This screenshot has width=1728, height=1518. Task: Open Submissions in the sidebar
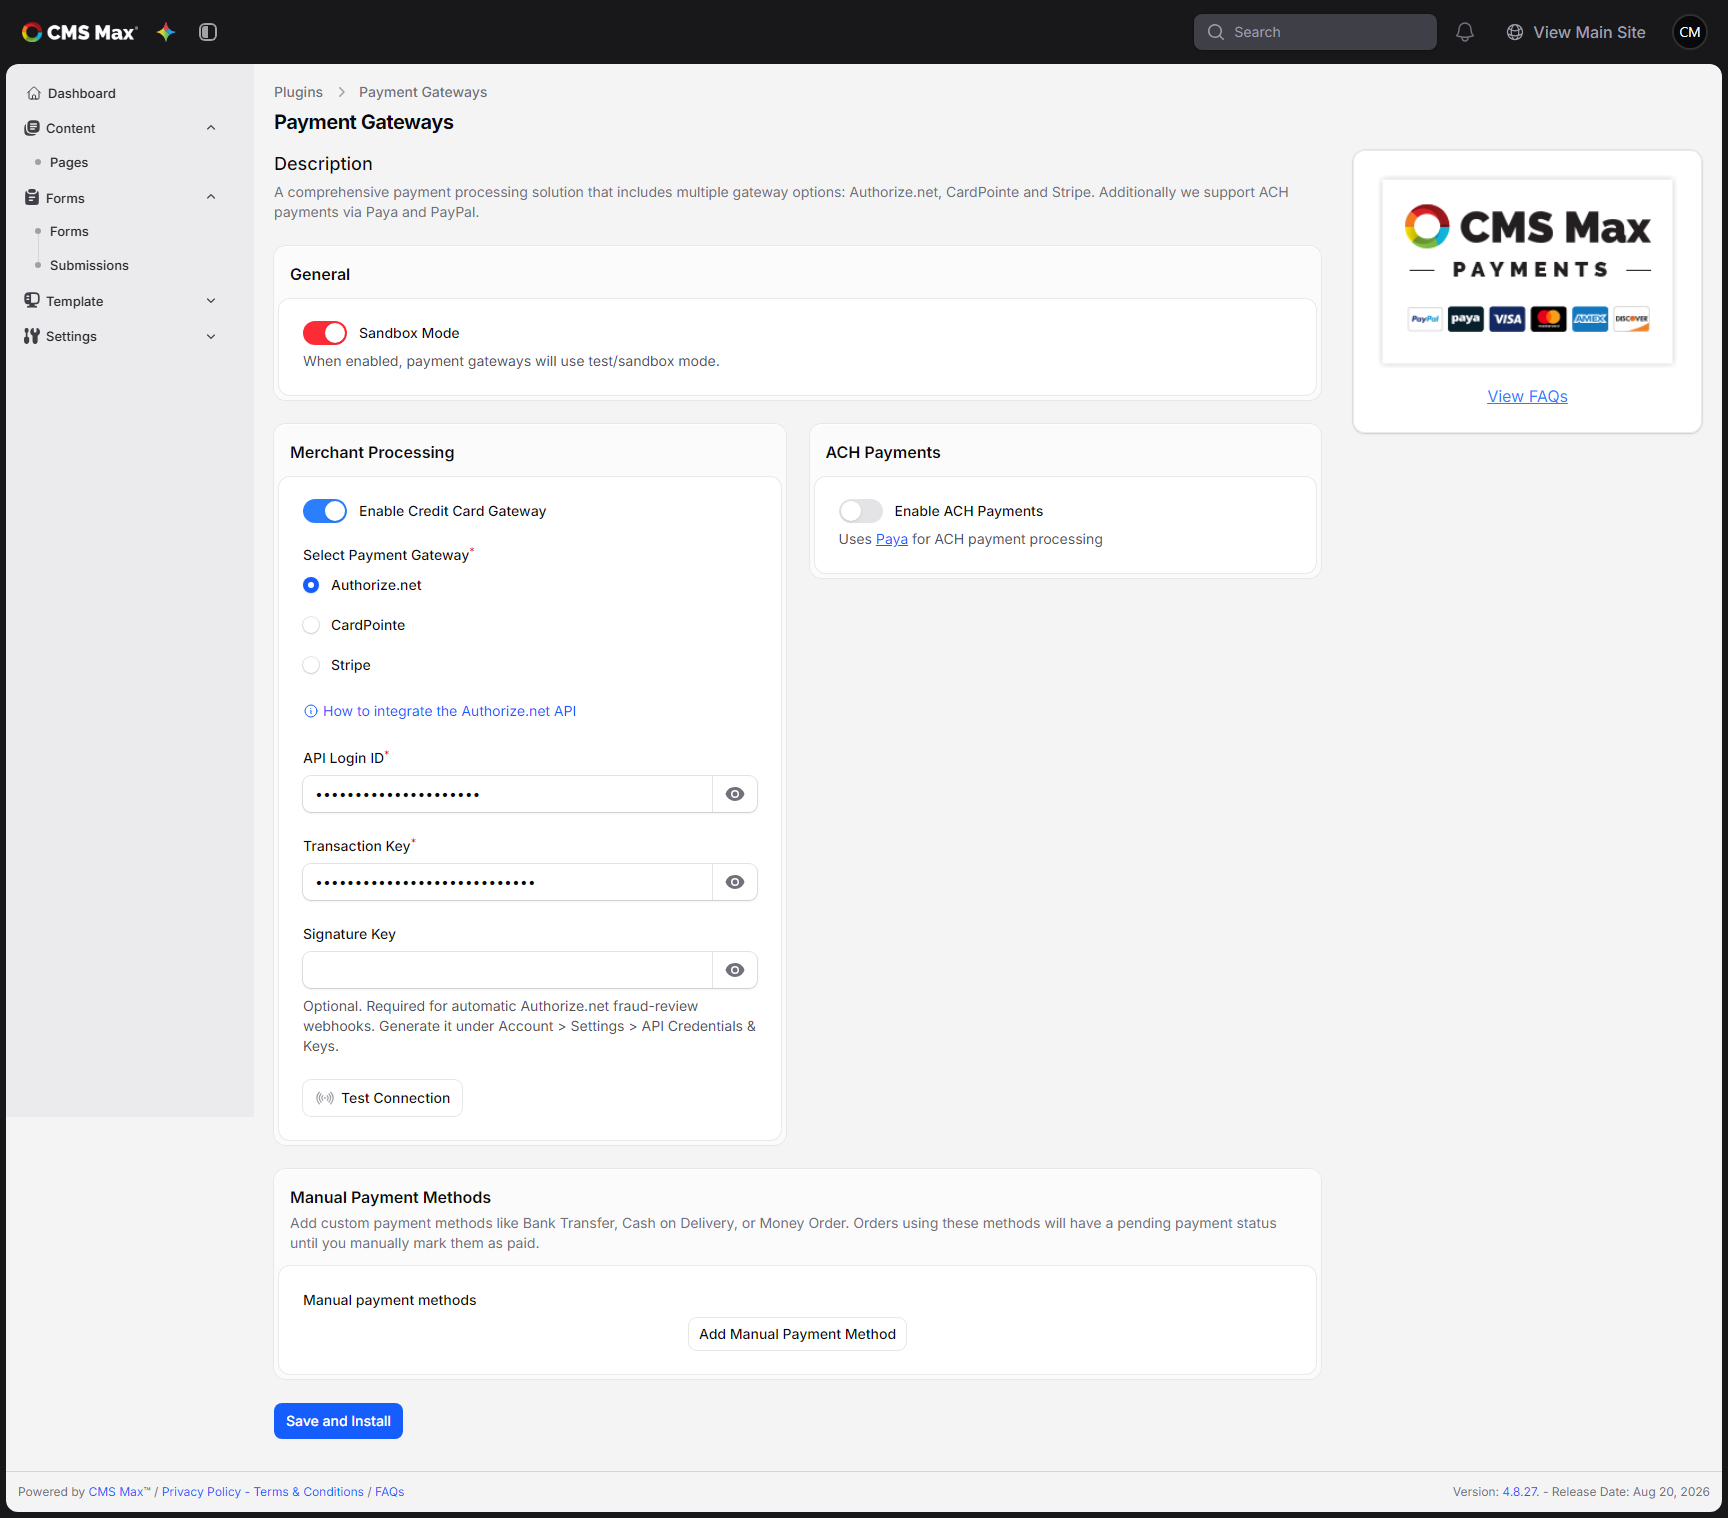coord(89,265)
